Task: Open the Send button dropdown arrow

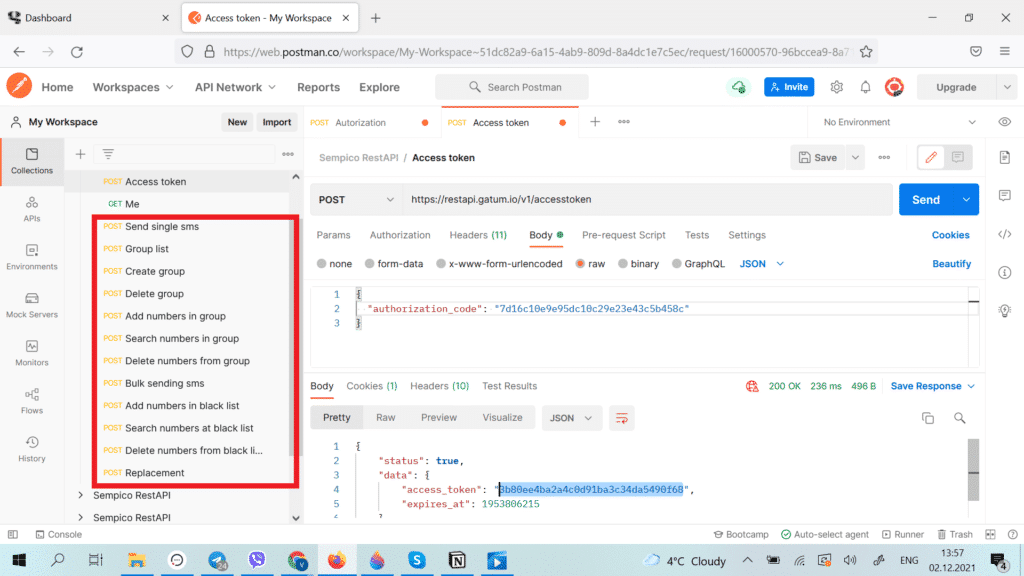Action: [x=966, y=200]
